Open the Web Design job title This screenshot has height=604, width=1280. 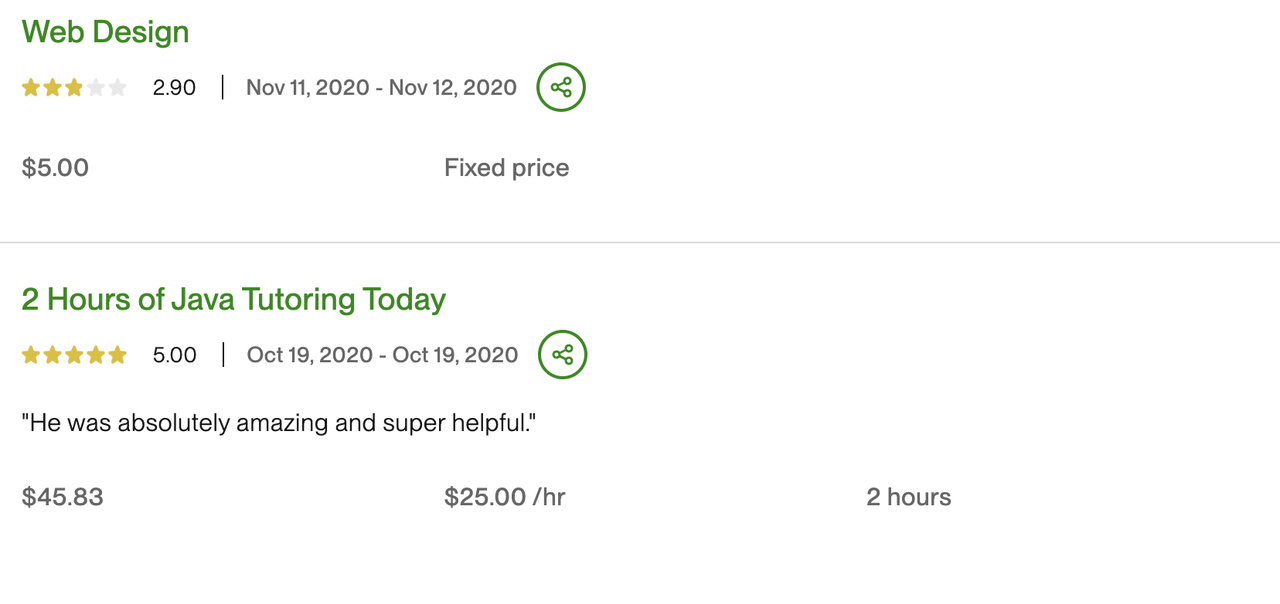pos(105,32)
